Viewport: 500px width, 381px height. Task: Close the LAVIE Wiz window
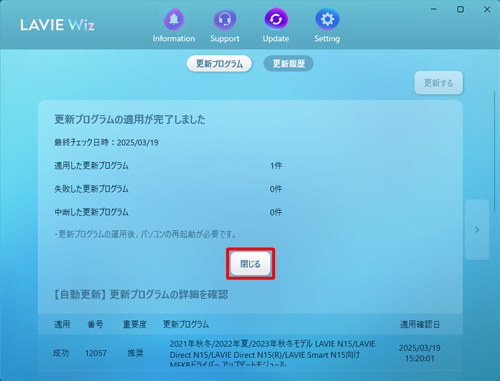tap(487, 9)
